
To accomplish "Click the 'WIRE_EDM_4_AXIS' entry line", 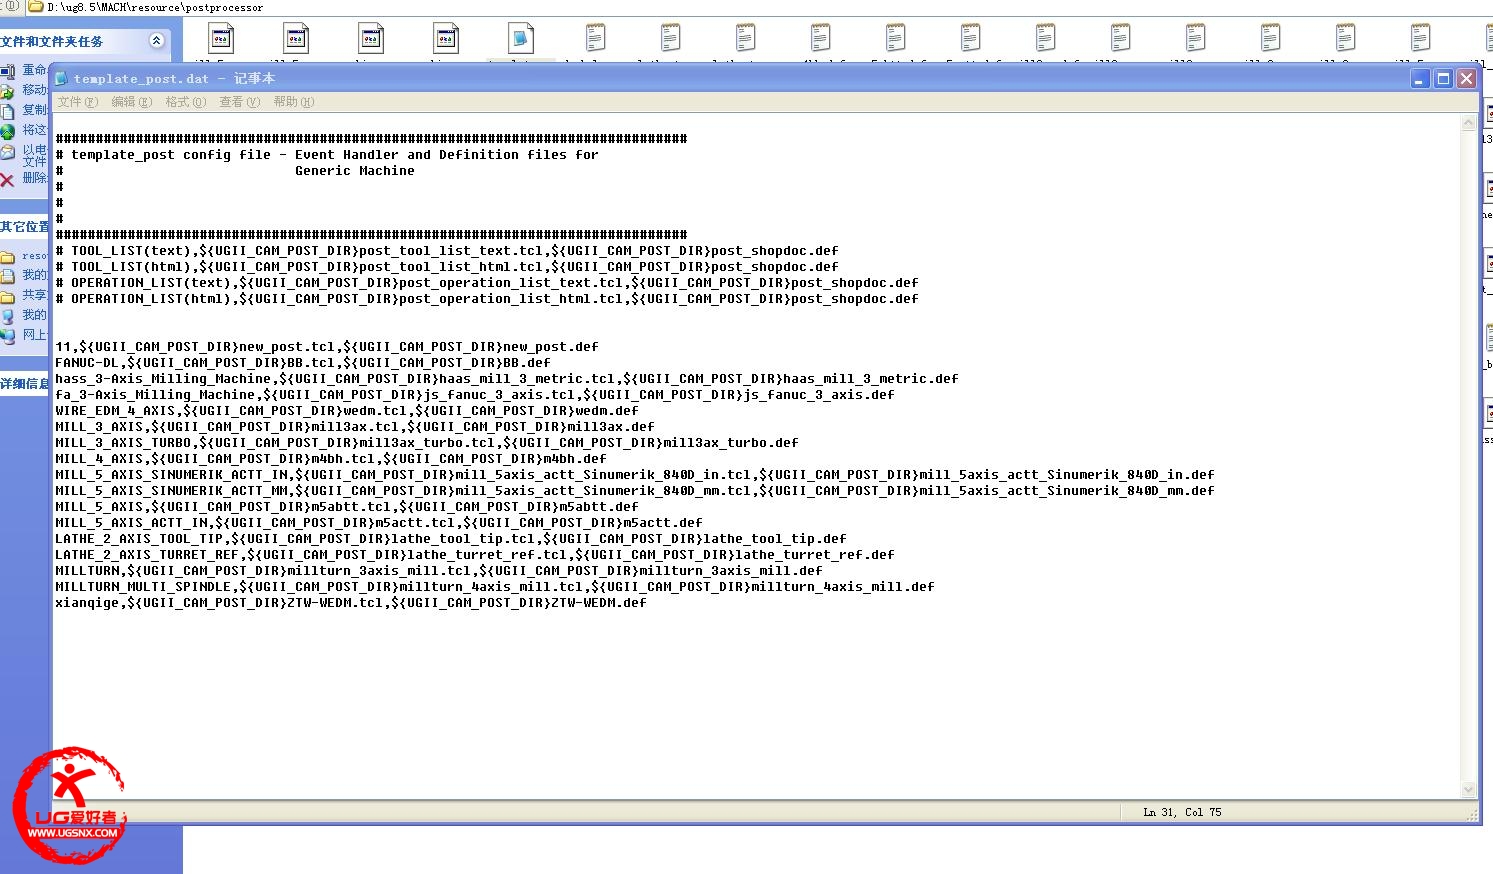I will [x=347, y=411].
